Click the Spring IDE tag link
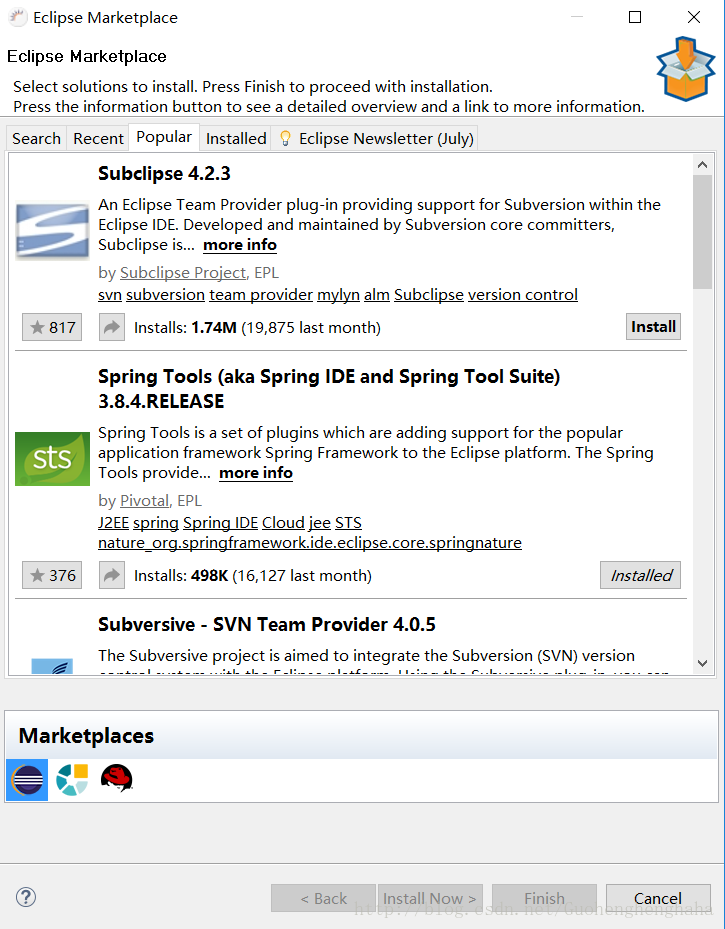Screen dimensions: 725x929 (220, 523)
